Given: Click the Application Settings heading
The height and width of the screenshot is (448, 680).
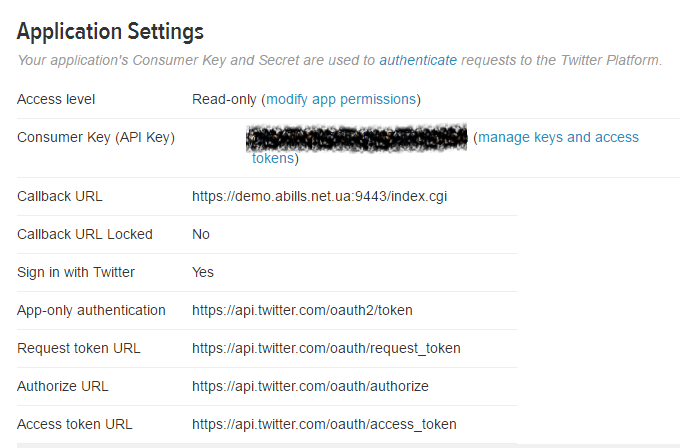Looking at the screenshot, I should point(110,32).
